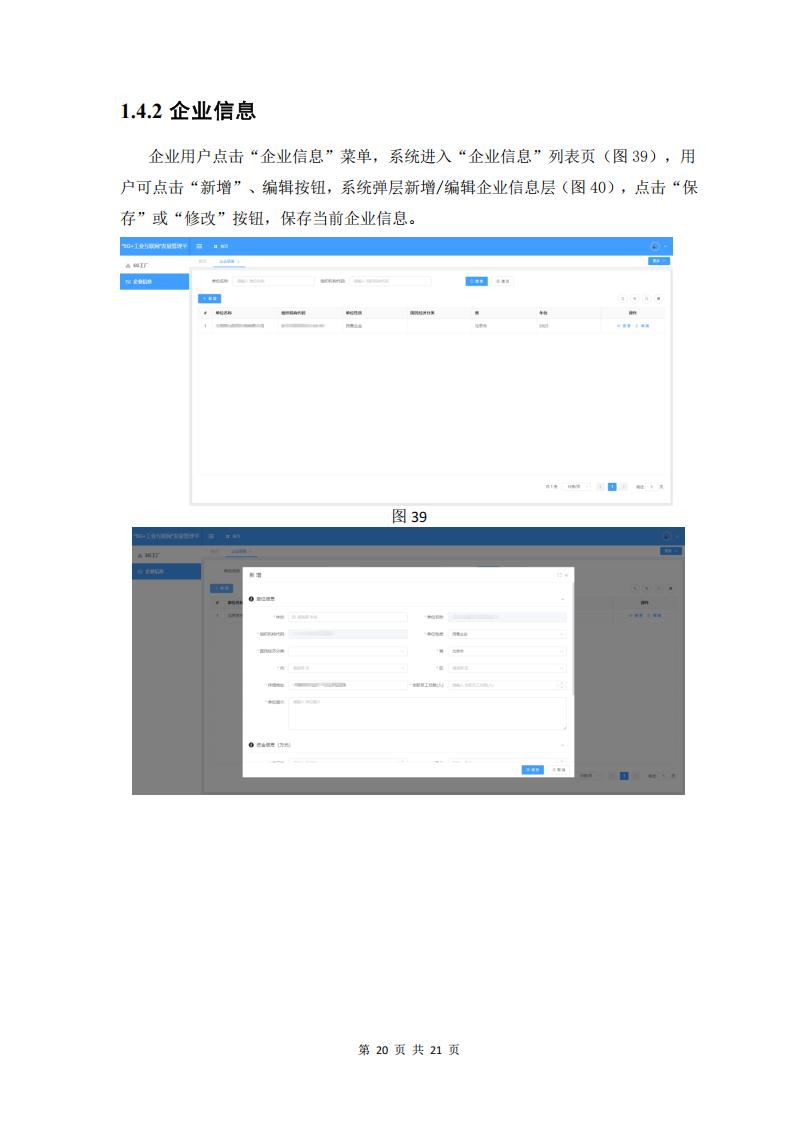Click the blue 新增 button above the Figure 39 table
Screen dimensions: 794x1123
point(210,299)
